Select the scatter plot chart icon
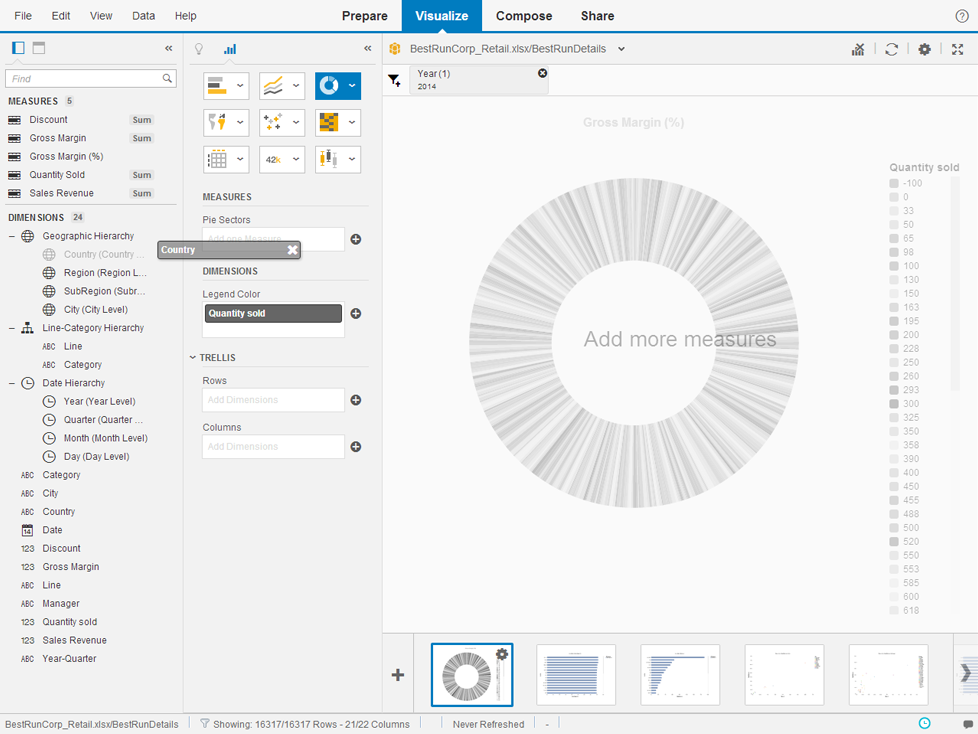The image size is (978, 734). click(x=273, y=122)
